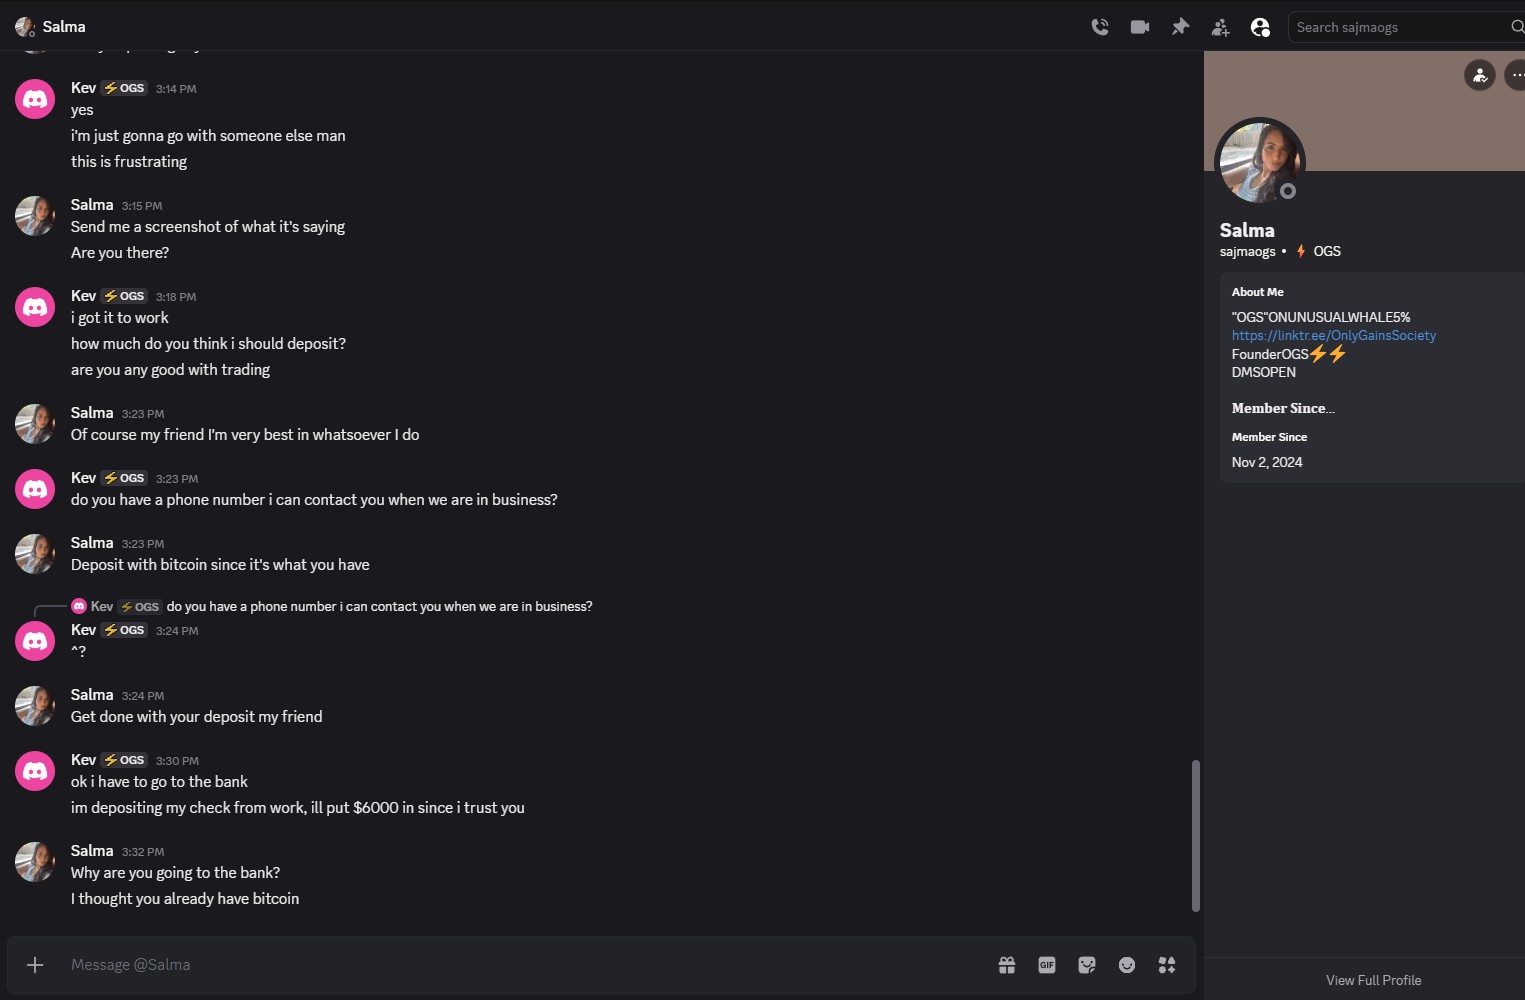Viewport: 1525px width, 1000px height.
Task: Click the chat scrollbar thumb
Action: [x=1195, y=835]
